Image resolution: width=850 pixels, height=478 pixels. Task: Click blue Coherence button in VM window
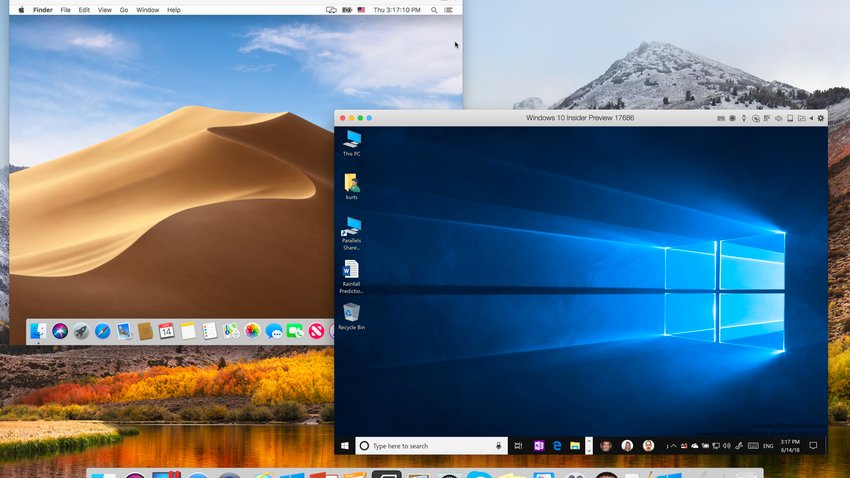[x=369, y=118]
